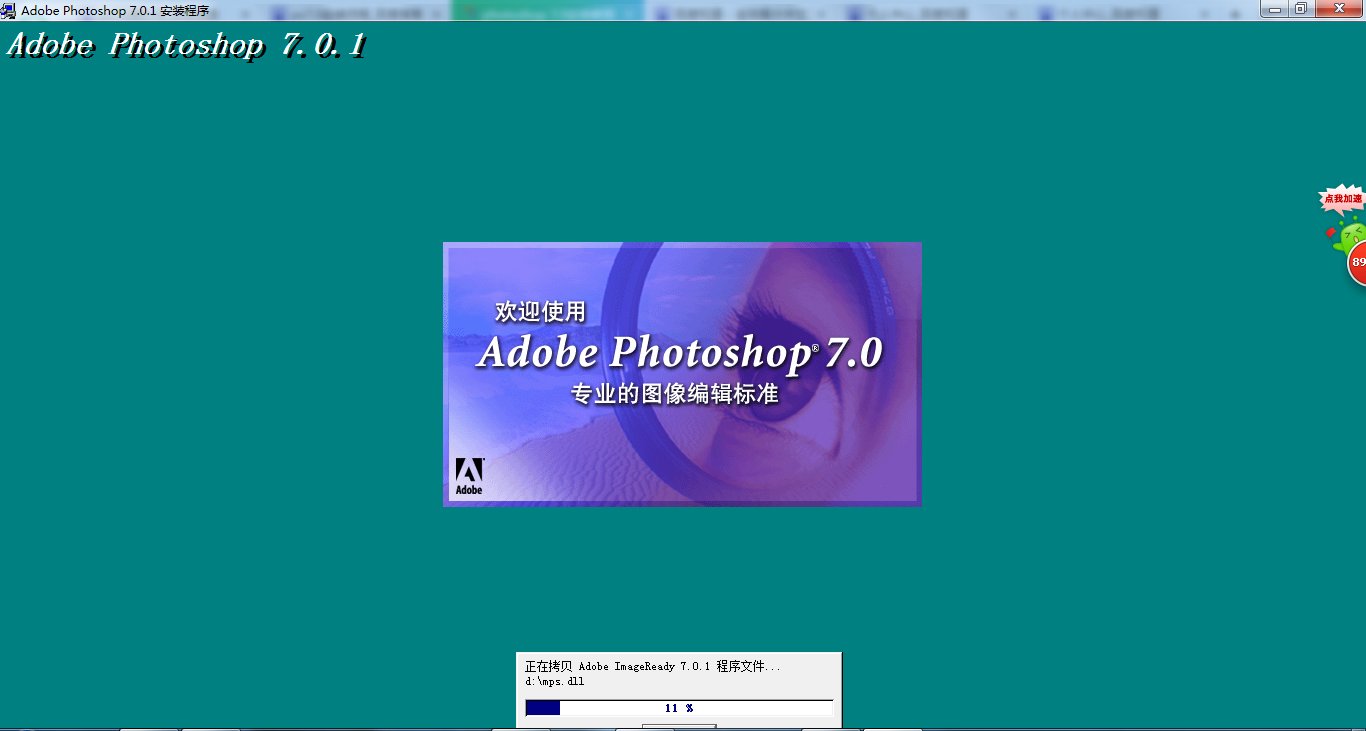1366x731 pixels.
Task: Click the Photoshop installer icon in the title bar
Action: click(10, 9)
